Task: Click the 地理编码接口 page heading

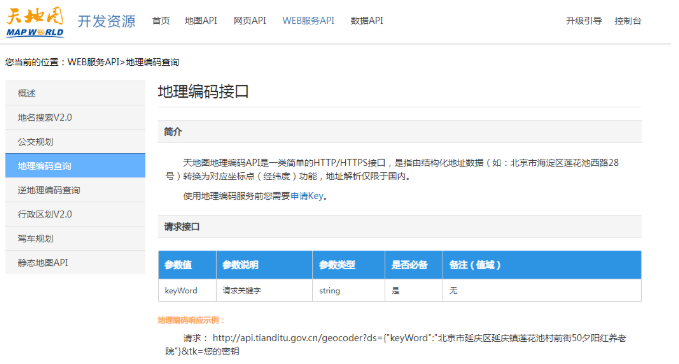Action: (x=204, y=92)
